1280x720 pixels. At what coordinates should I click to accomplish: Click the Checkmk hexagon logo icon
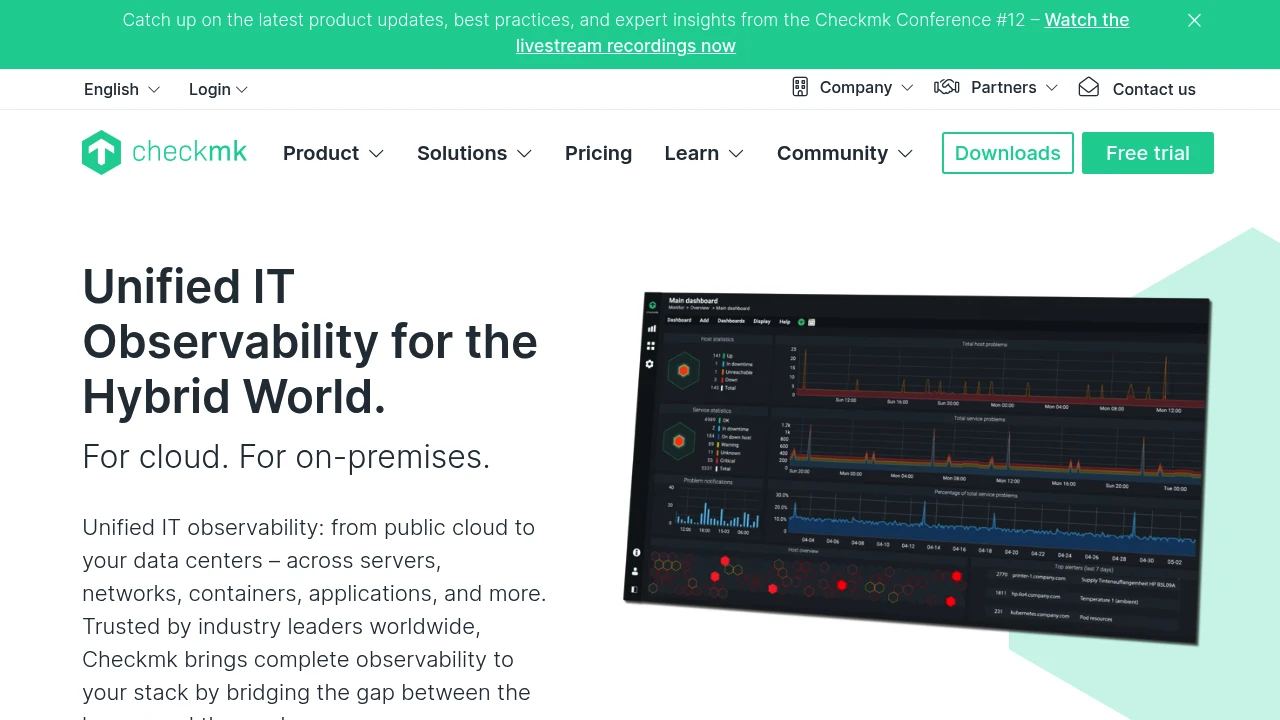click(x=101, y=152)
